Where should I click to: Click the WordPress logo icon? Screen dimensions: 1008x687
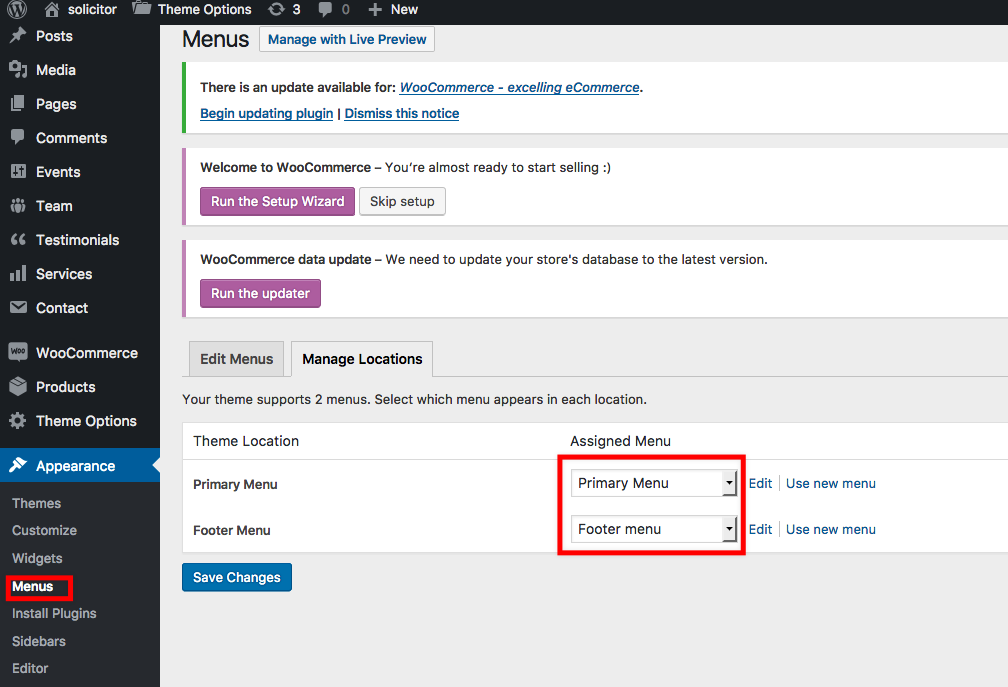[x=17, y=9]
